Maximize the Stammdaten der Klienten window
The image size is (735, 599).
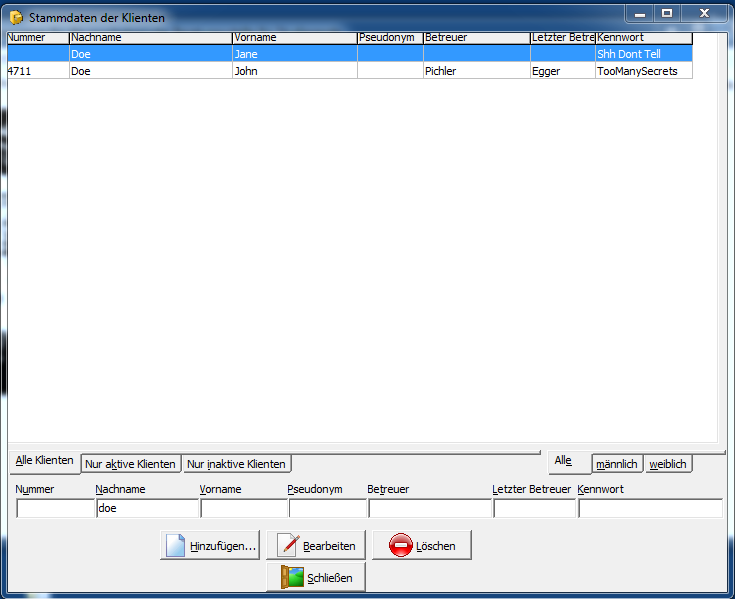pyautogui.click(x=667, y=13)
